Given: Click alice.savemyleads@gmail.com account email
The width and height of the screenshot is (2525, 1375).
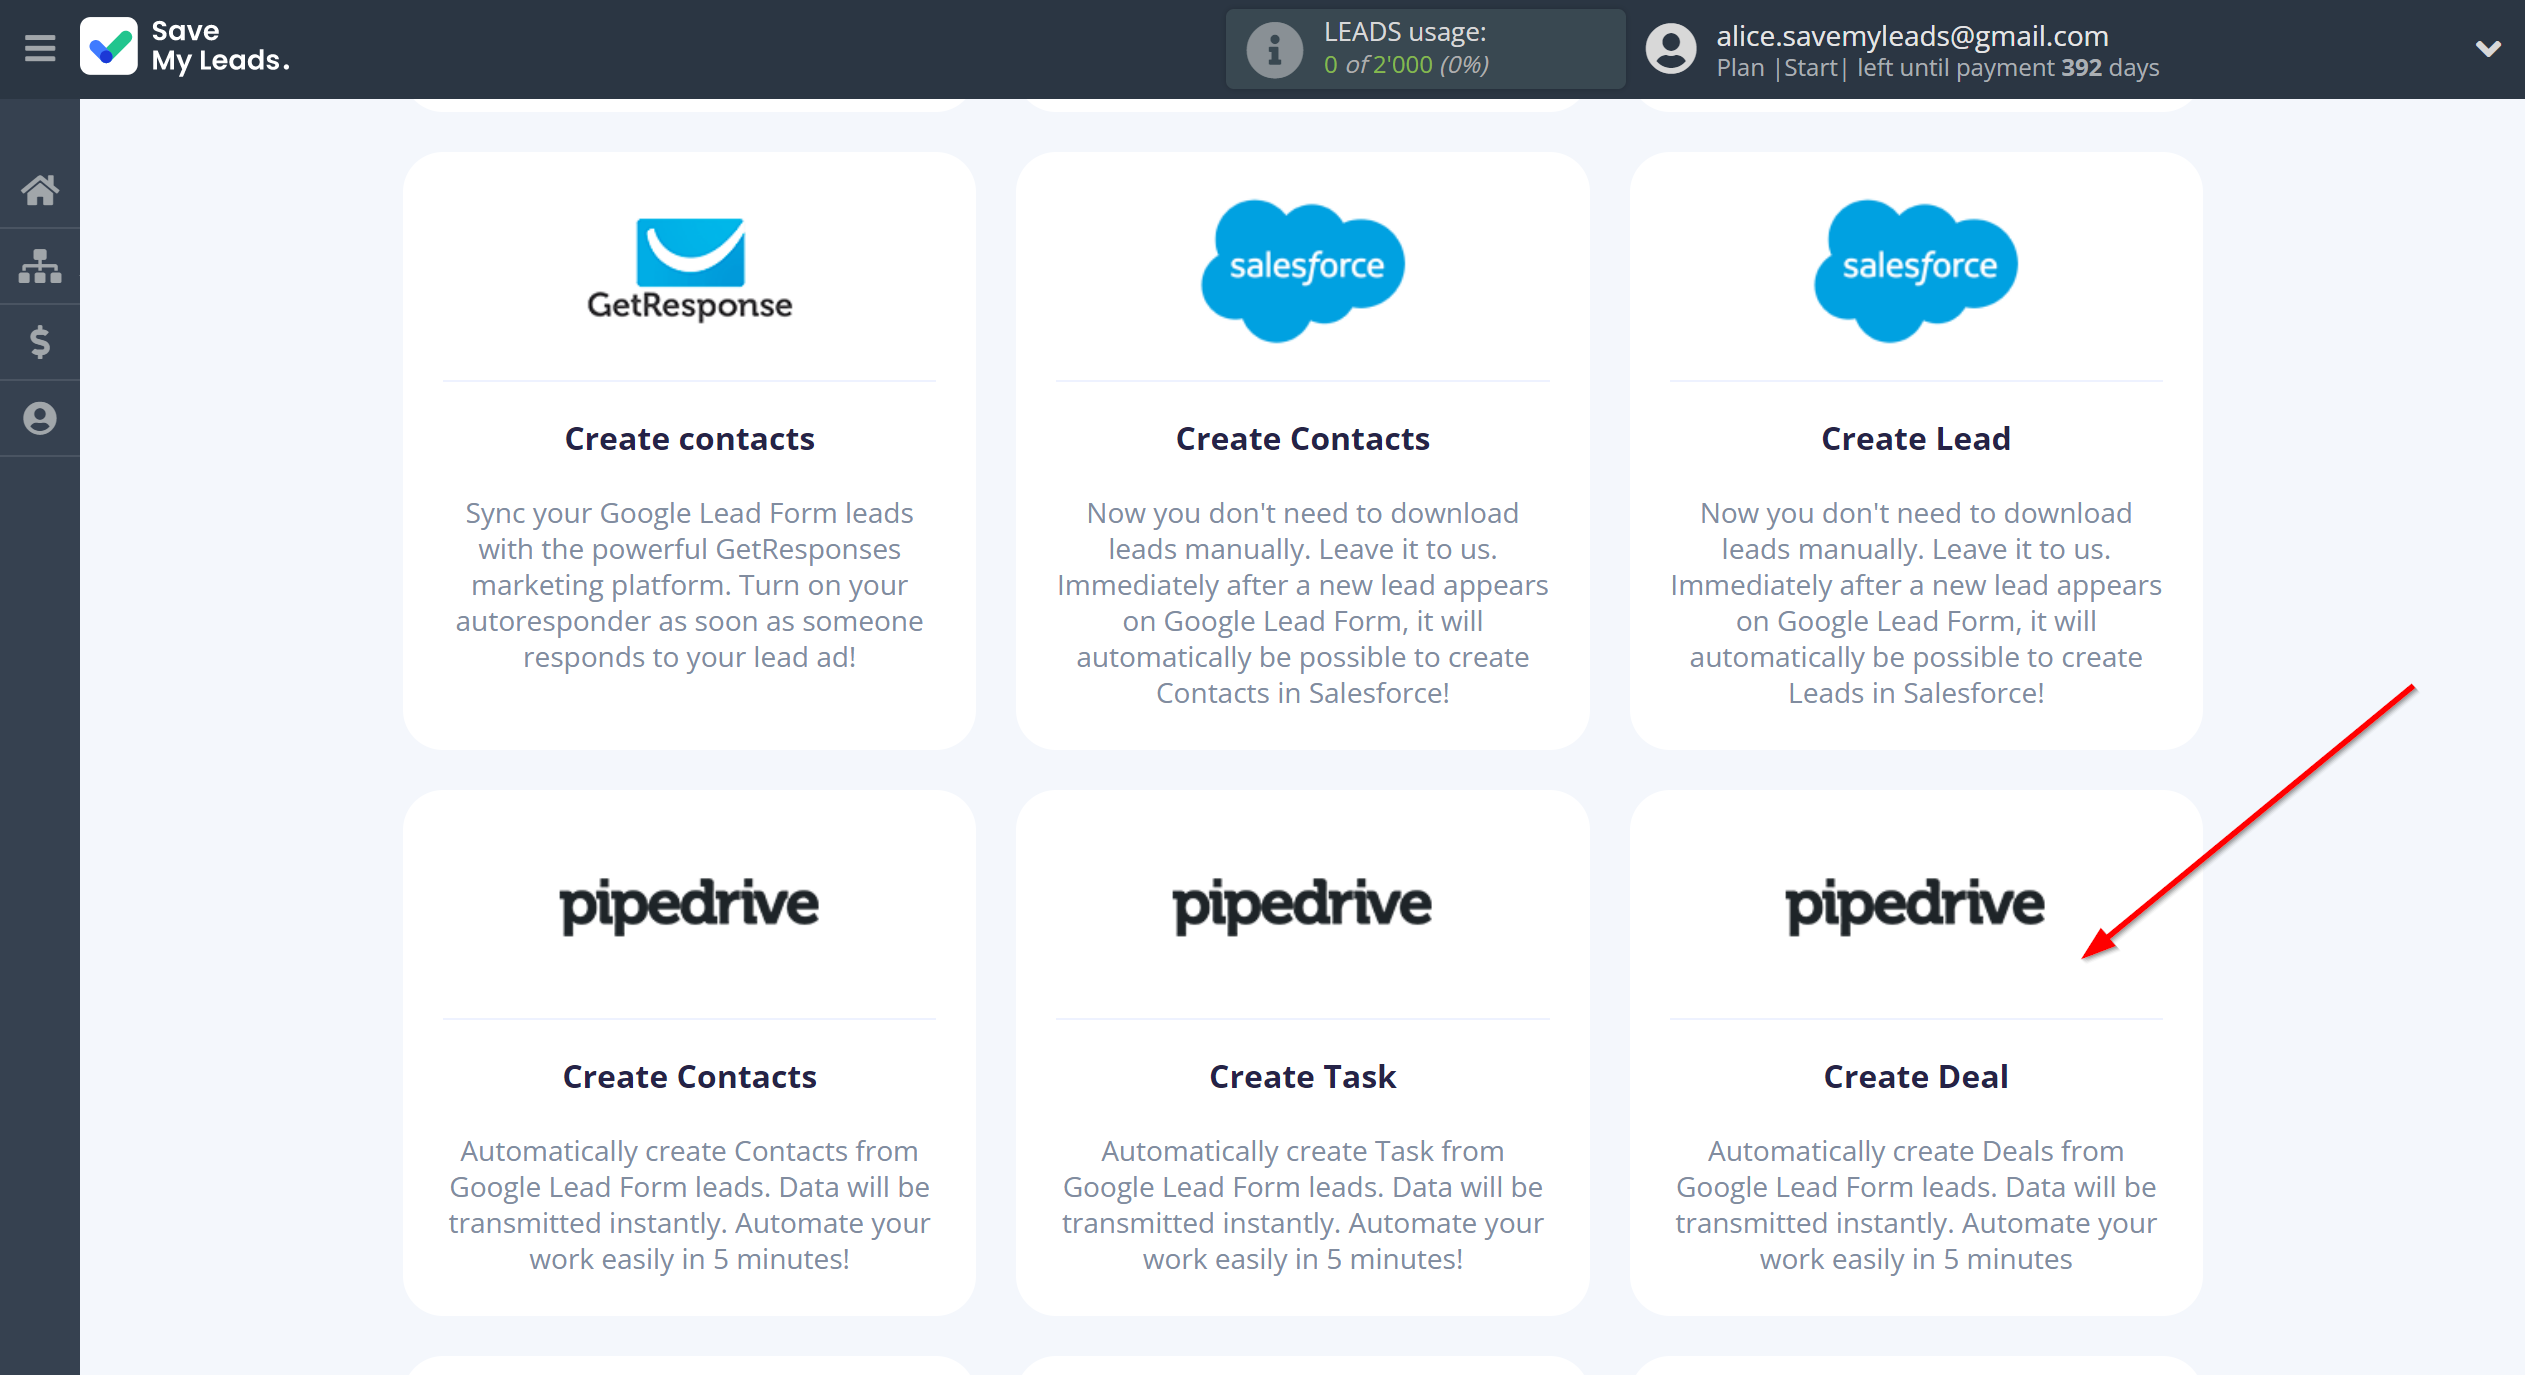Looking at the screenshot, I should (x=1912, y=36).
